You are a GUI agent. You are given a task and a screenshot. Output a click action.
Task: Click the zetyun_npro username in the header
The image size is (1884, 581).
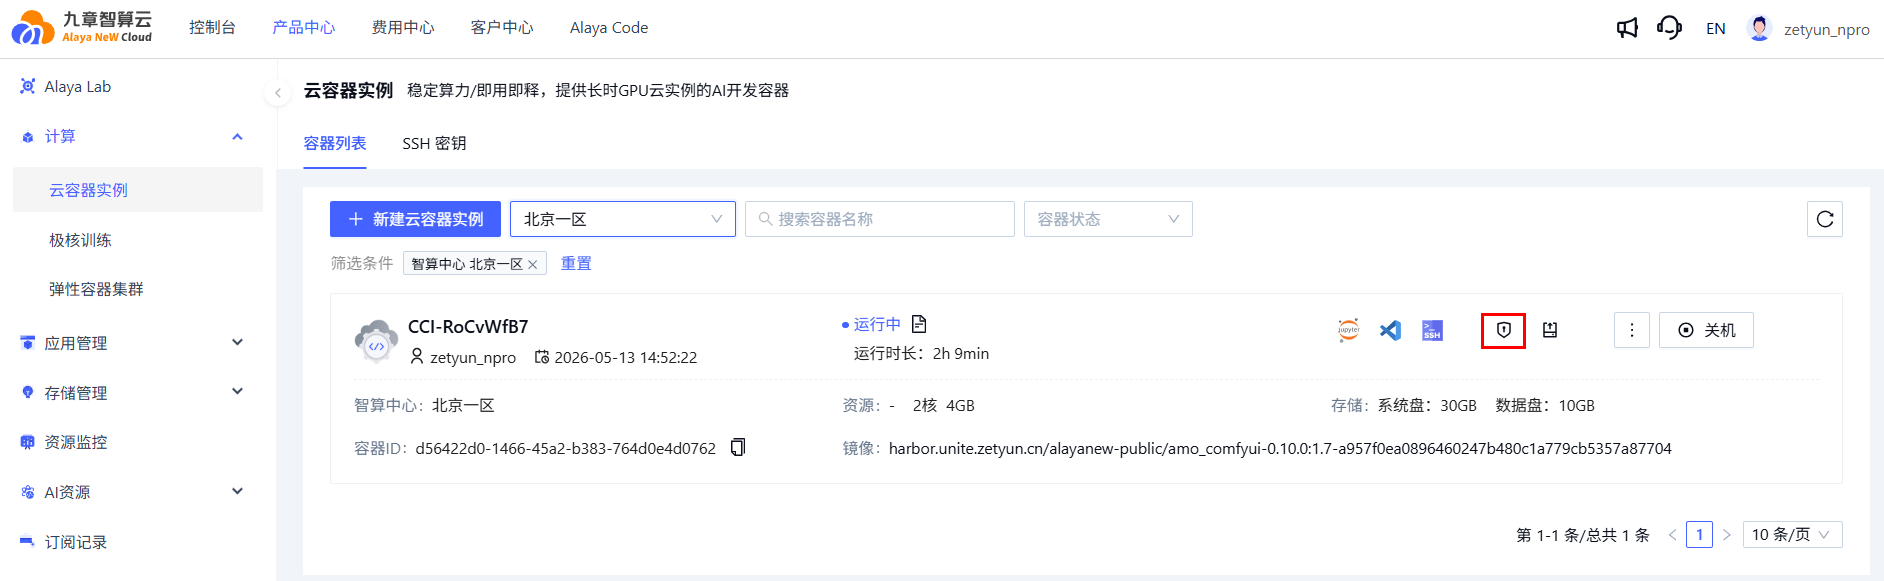coord(1826,29)
